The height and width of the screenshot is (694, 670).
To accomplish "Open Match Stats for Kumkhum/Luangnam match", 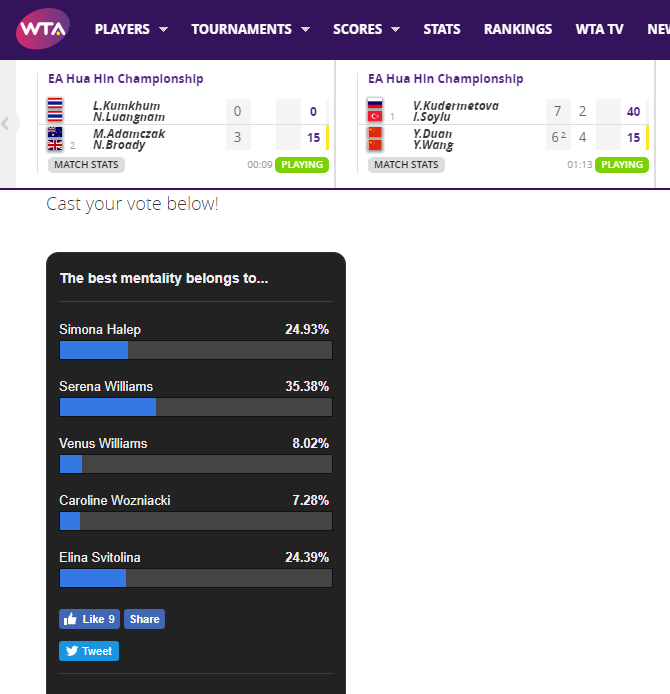I will [x=87, y=165].
